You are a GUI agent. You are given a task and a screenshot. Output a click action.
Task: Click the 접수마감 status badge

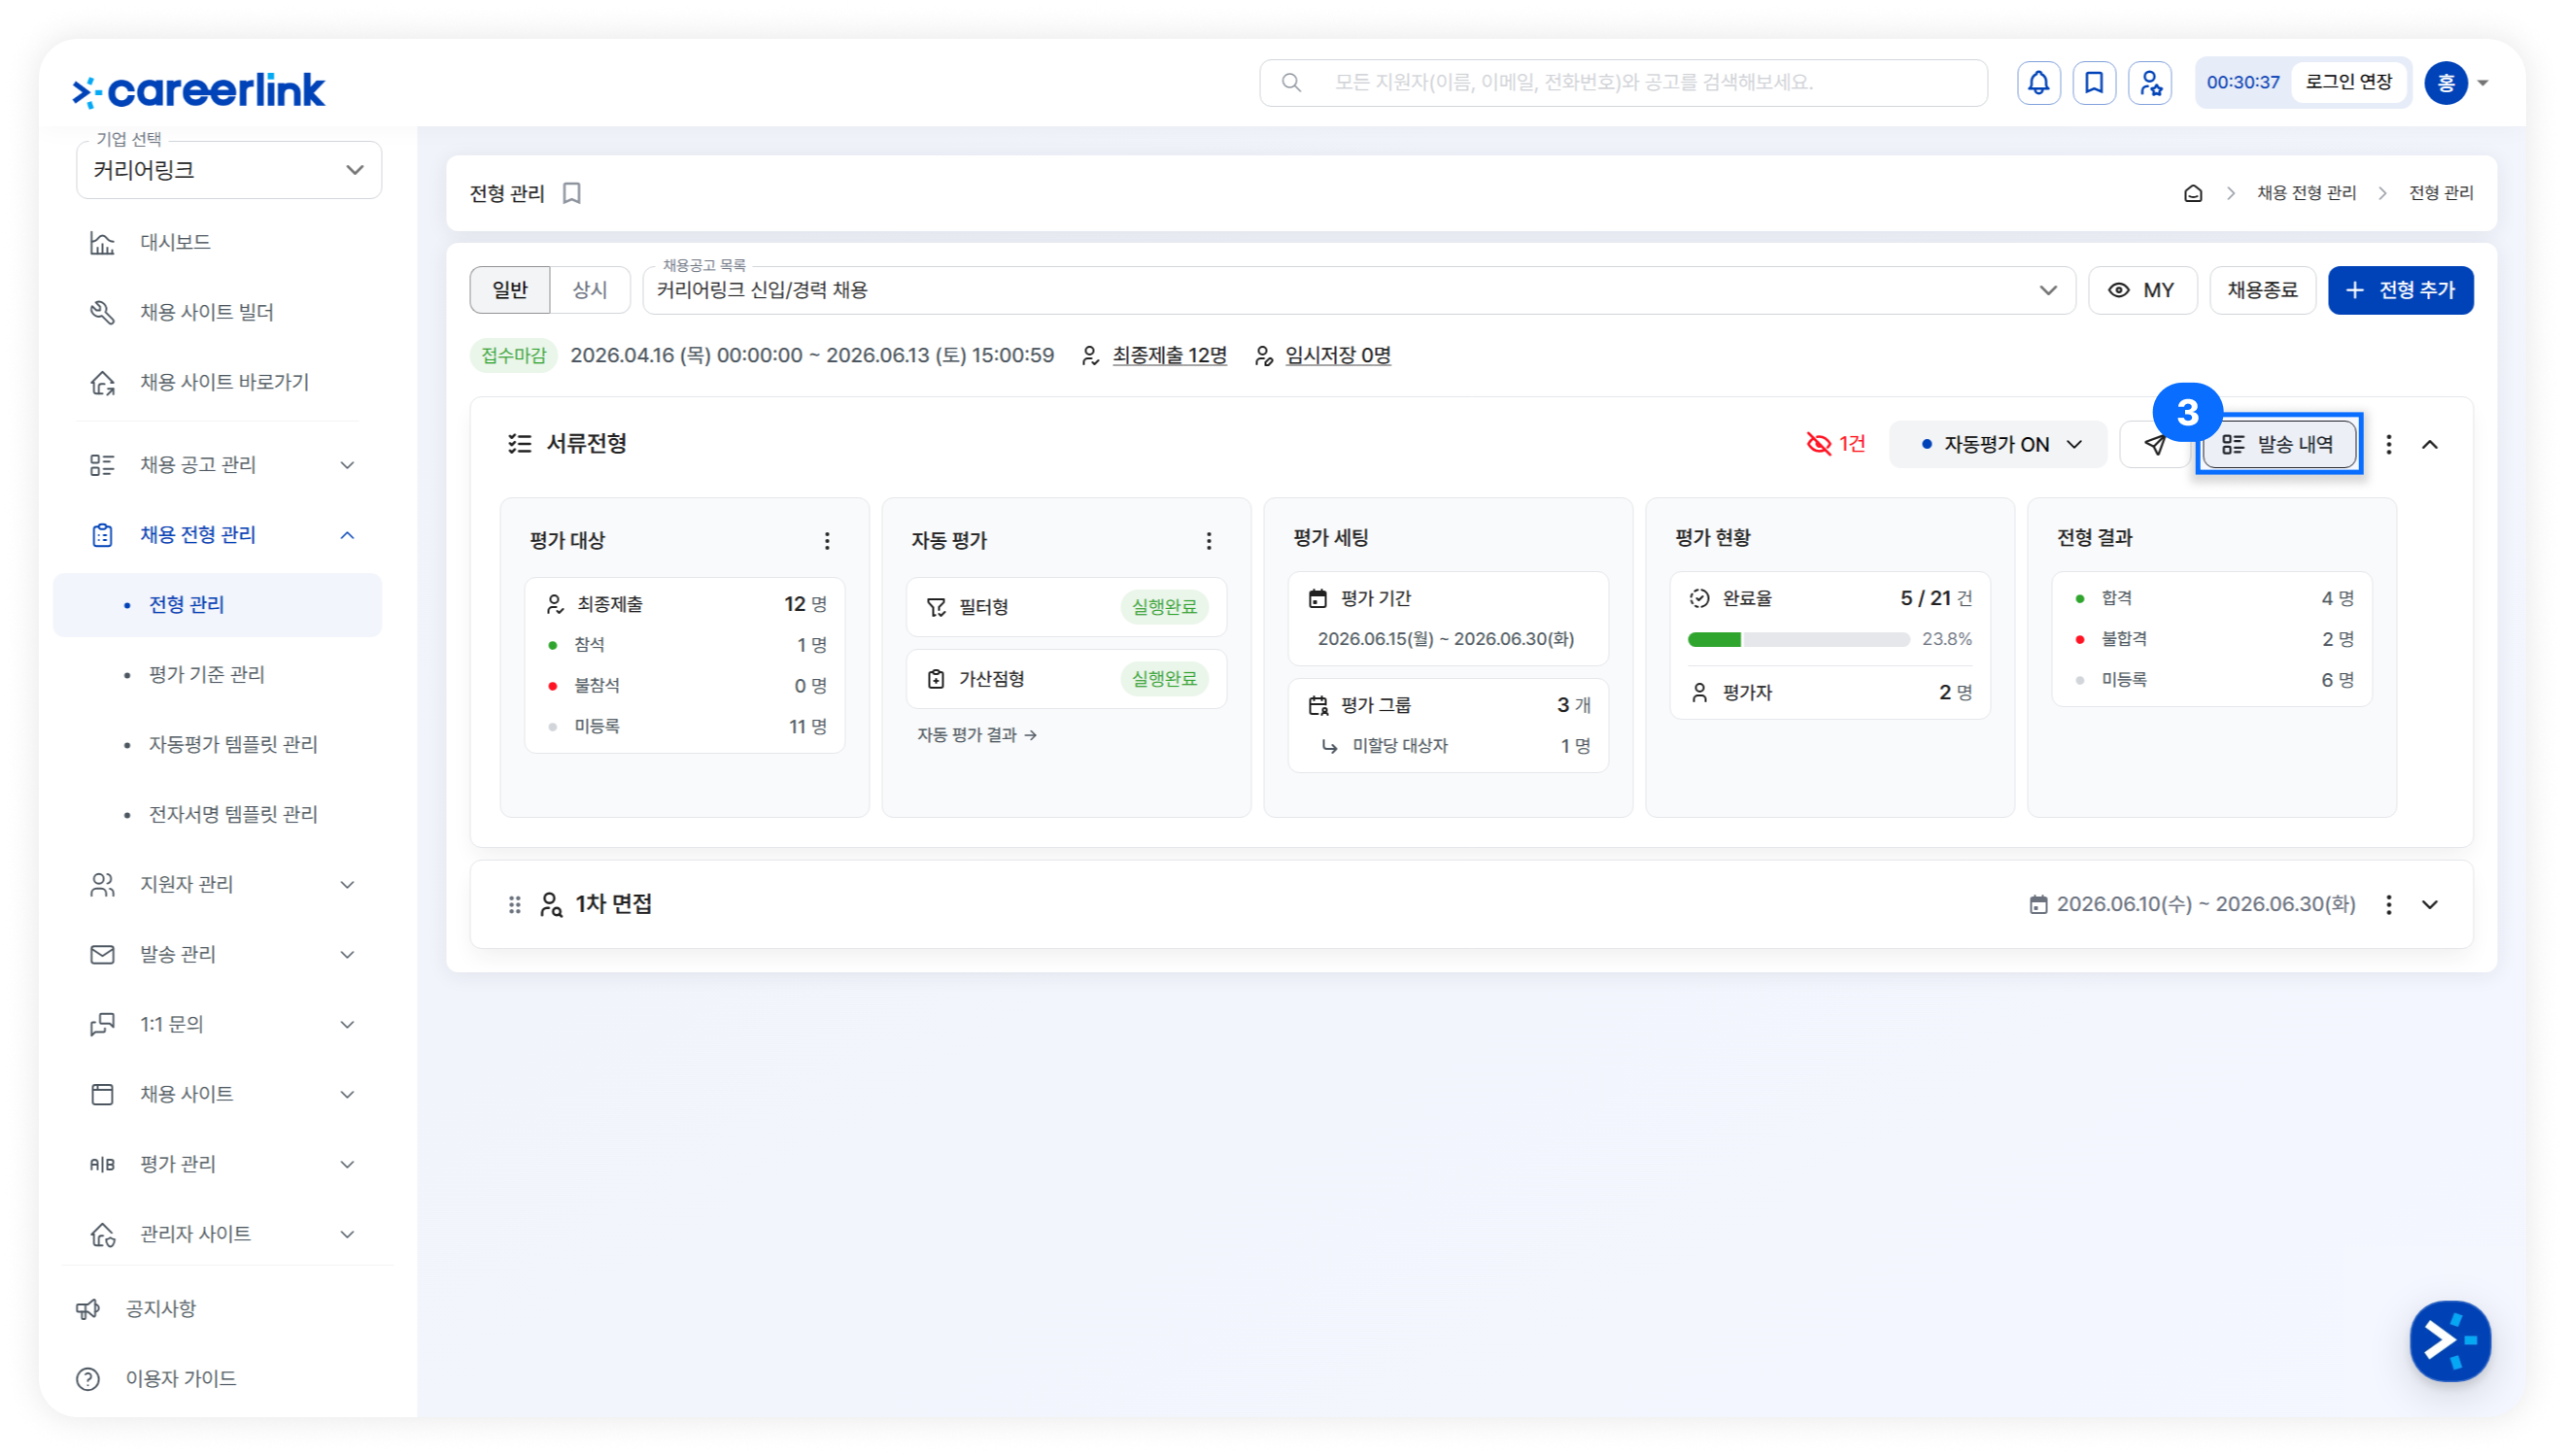click(514, 356)
